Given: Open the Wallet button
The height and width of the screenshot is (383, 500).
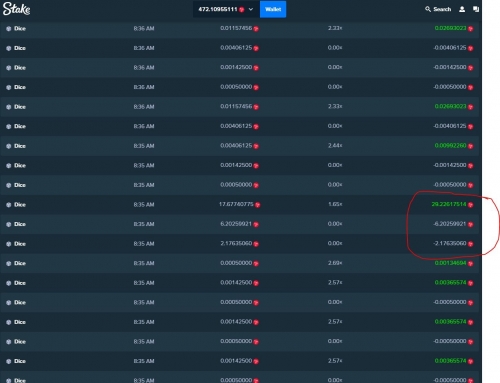Looking at the screenshot, I should [x=273, y=9].
